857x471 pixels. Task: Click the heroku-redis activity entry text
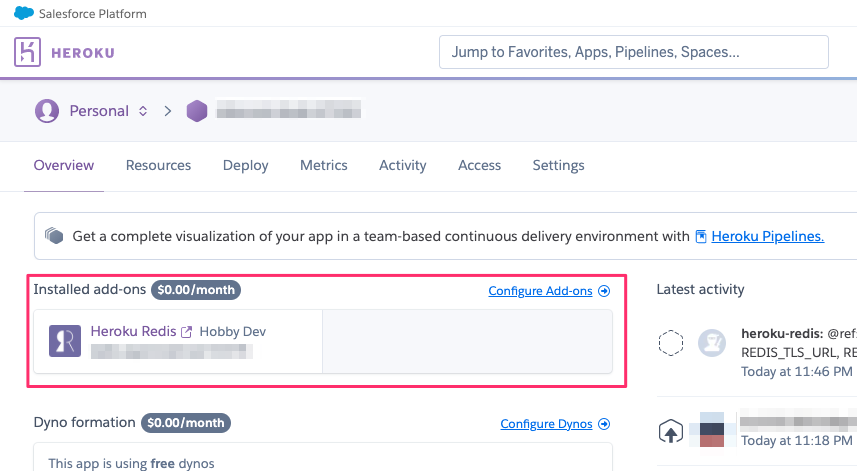tap(799, 343)
